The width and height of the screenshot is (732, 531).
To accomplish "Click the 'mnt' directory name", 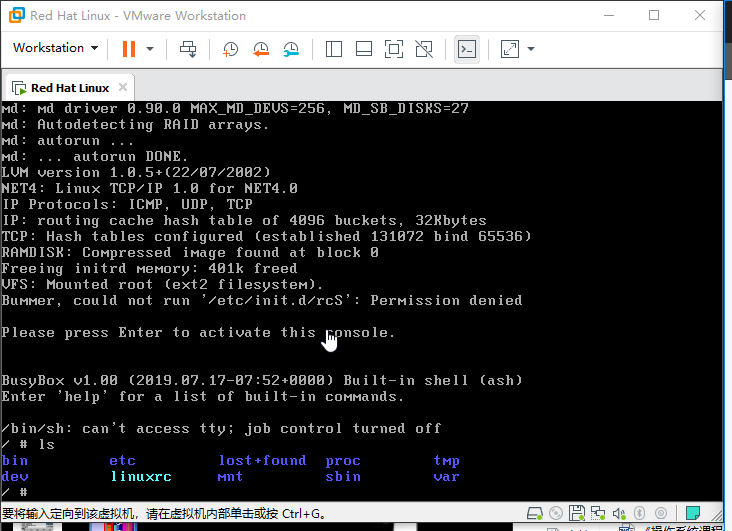I will [x=230, y=477].
